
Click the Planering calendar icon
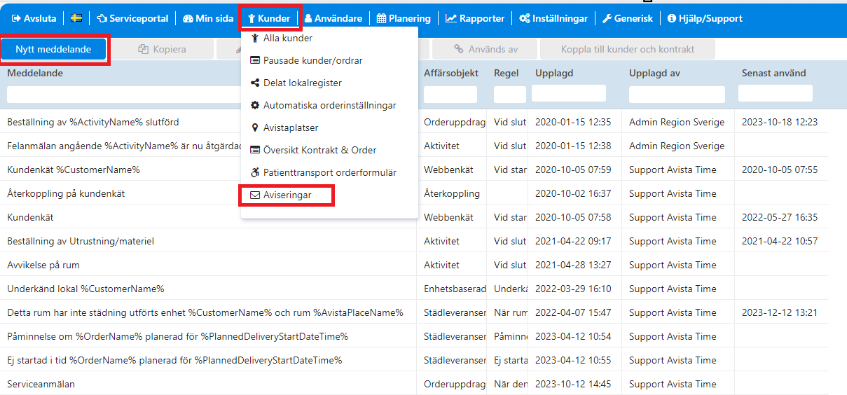click(x=381, y=18)
